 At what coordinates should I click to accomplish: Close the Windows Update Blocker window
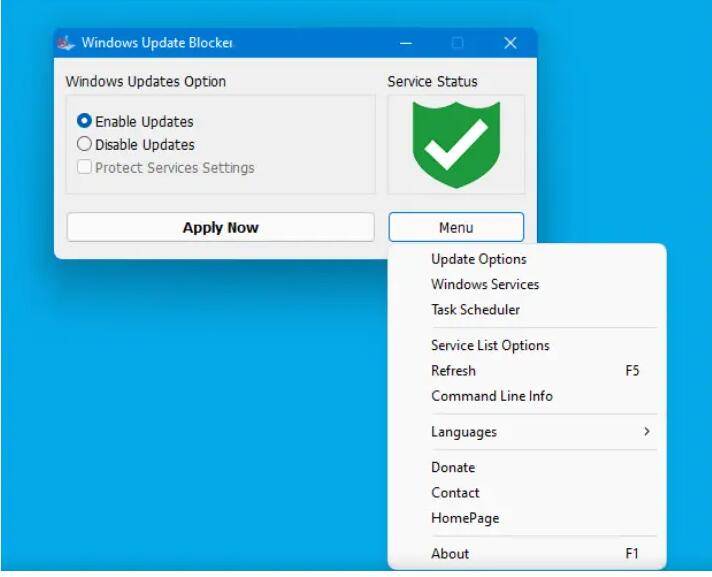point(510,43)
